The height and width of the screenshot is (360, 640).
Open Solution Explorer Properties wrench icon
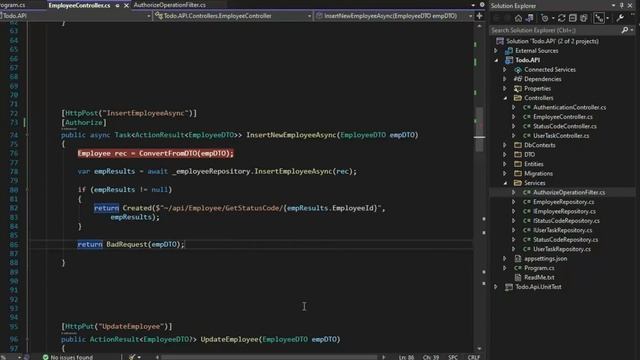click(x=620, y=18)
